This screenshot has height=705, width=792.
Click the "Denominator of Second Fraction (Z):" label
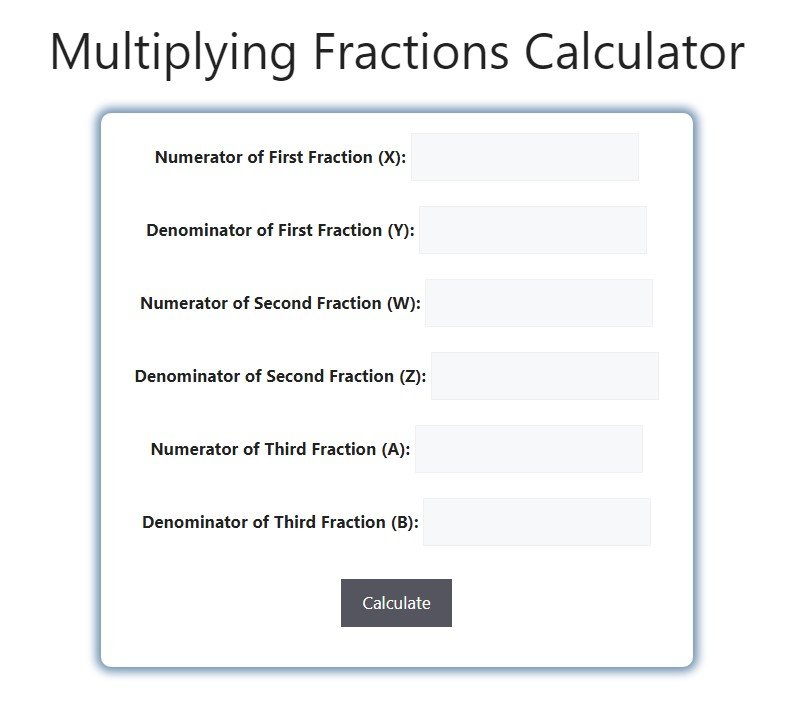280,376
